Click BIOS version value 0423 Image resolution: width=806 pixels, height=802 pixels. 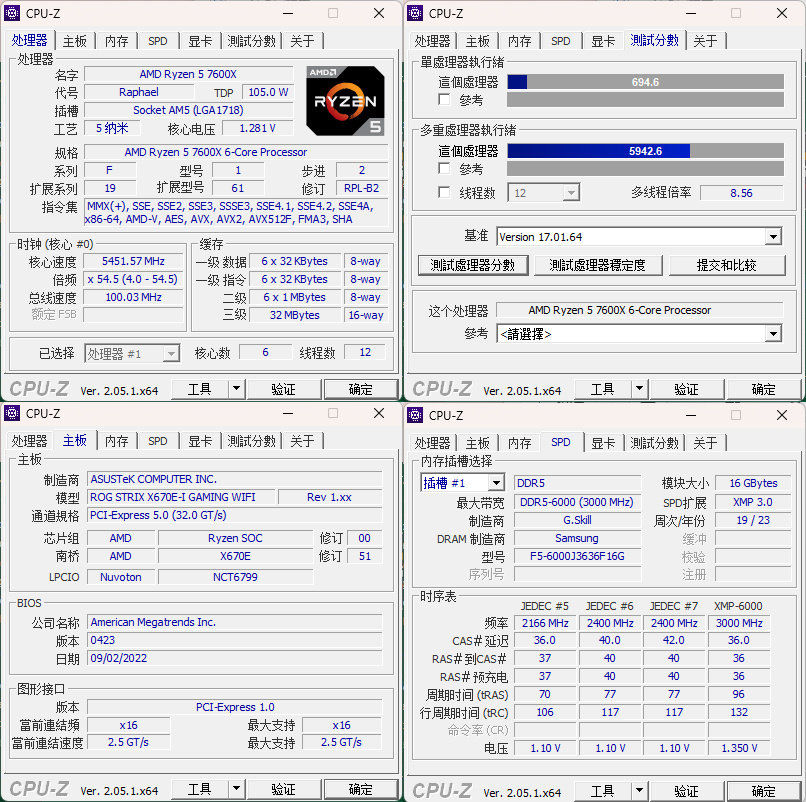point(234,640)
